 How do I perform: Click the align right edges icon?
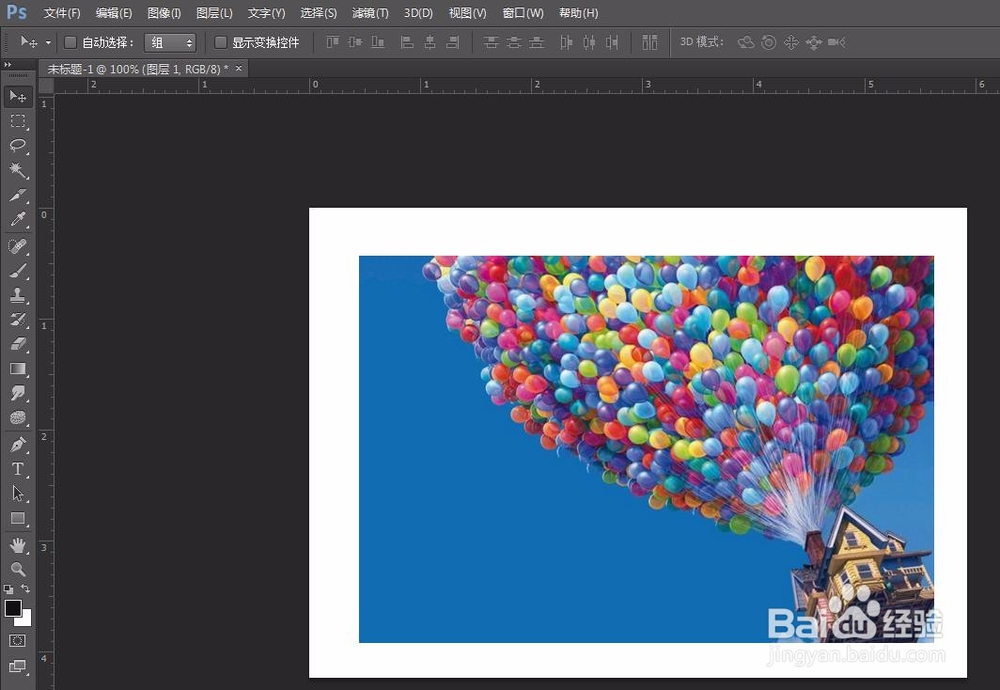click(x=453, y=43)
